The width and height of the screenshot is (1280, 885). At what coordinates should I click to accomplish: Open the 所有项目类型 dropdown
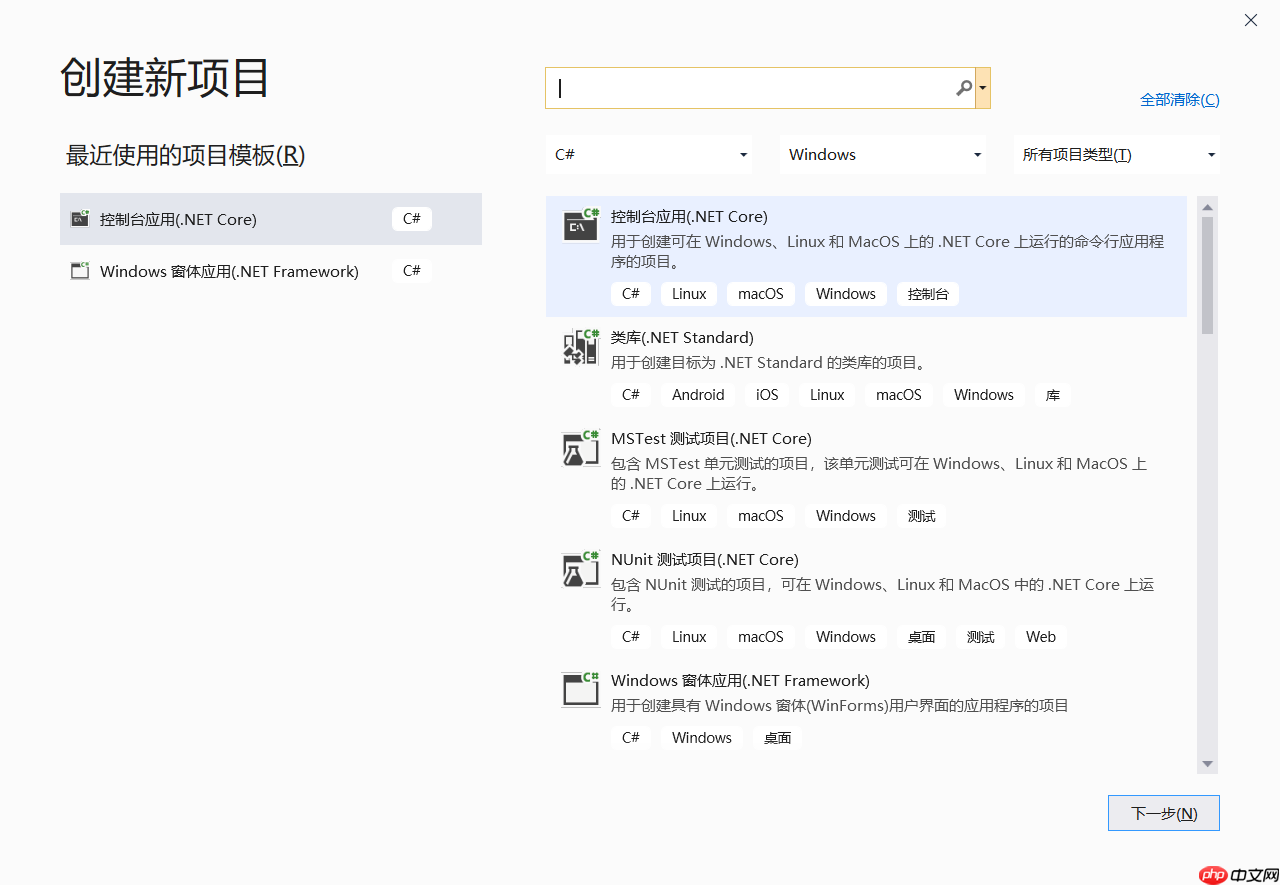click(x=1115, y=154)
